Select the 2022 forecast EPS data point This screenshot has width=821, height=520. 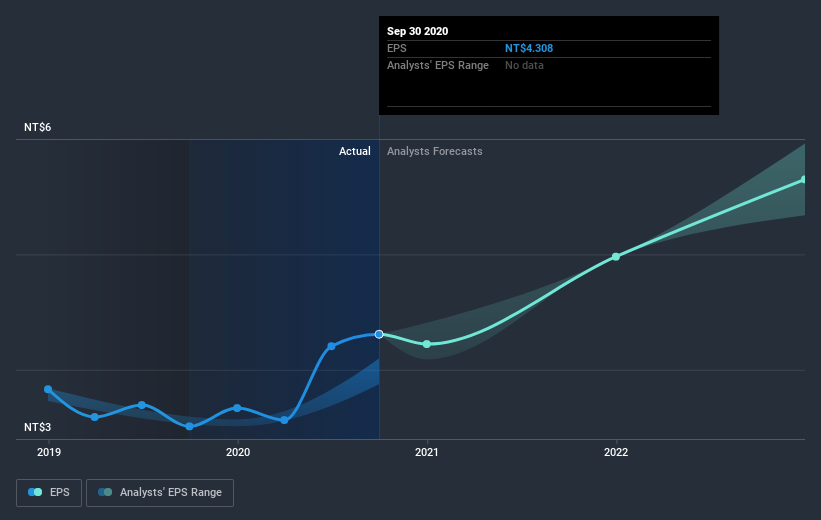[x=616, y=257]
